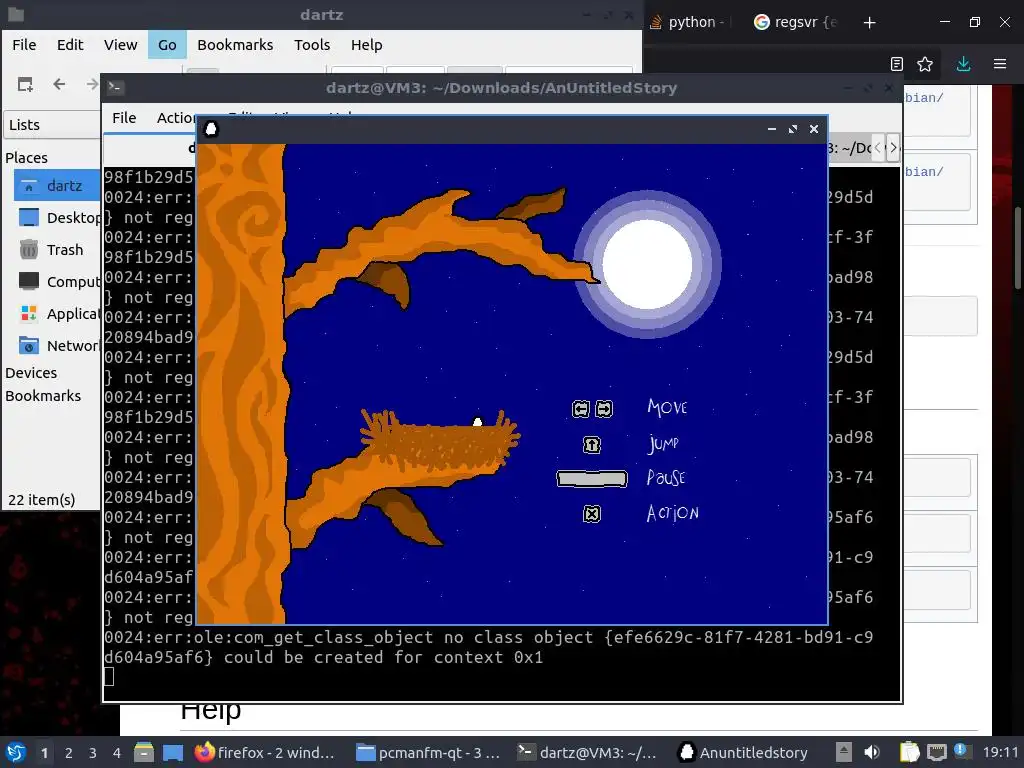Open Computer in the Places sidebar
This screenshot has width=1024, height=768.
coord(58,281)
